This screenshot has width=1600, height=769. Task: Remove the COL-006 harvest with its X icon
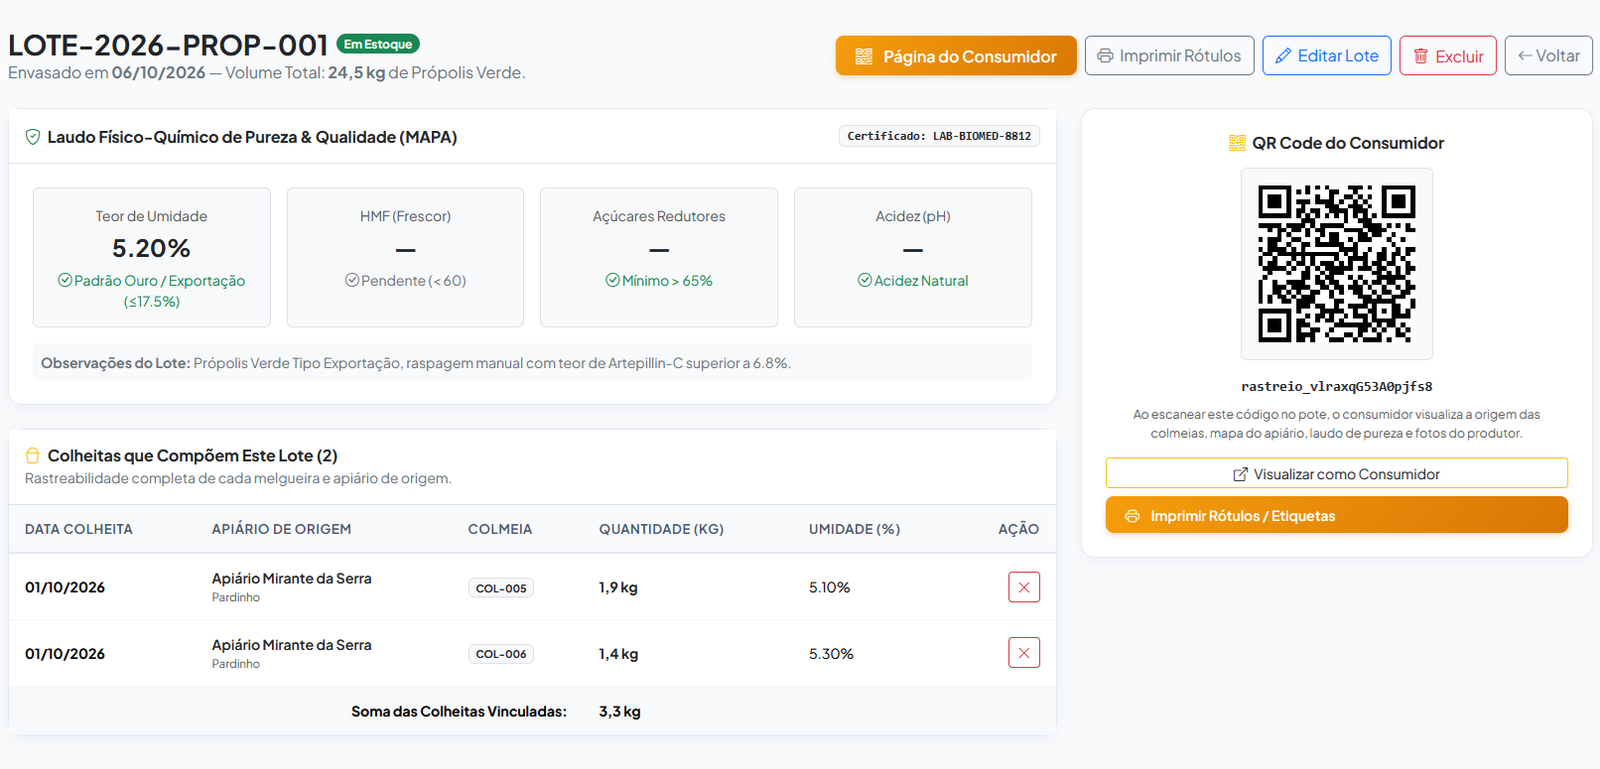(x=1024, y=653)
